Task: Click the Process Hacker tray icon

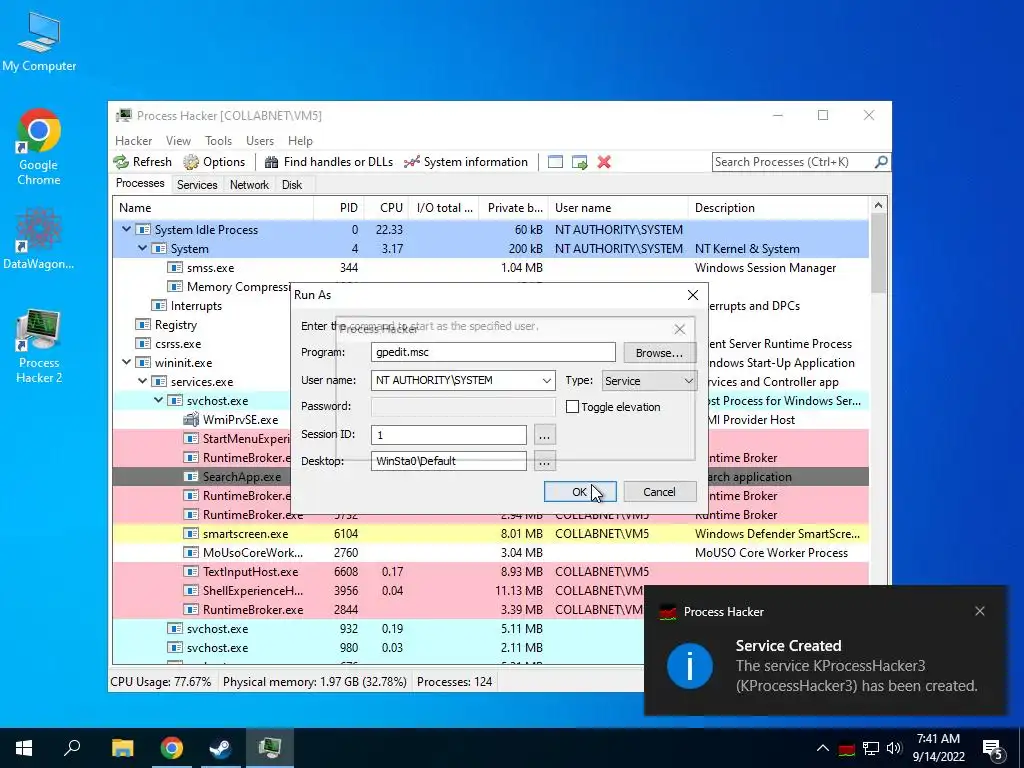Action: pos(847,749)
